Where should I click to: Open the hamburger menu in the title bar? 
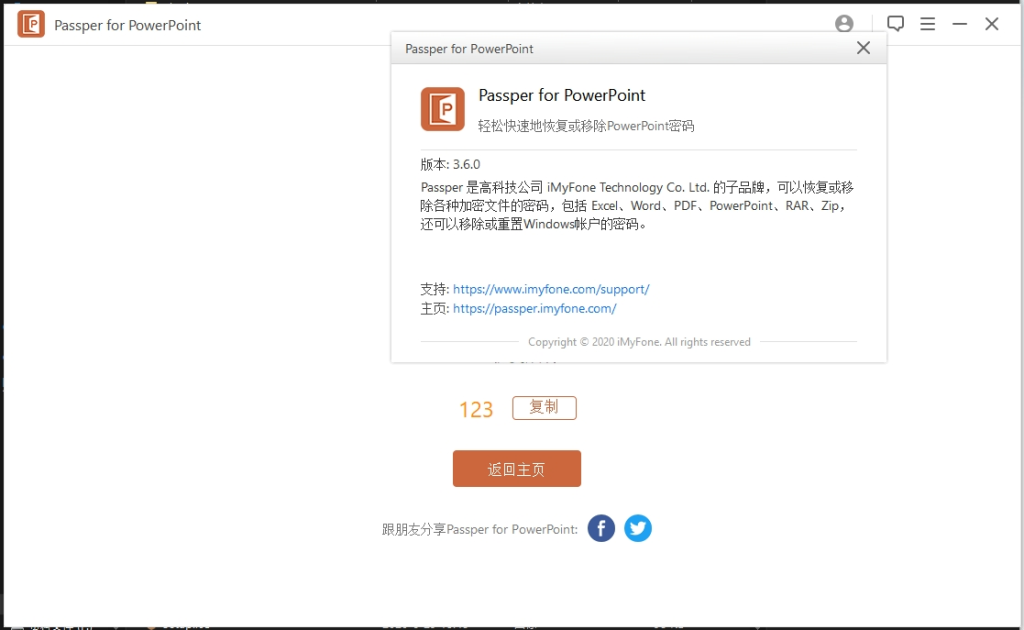927,23
